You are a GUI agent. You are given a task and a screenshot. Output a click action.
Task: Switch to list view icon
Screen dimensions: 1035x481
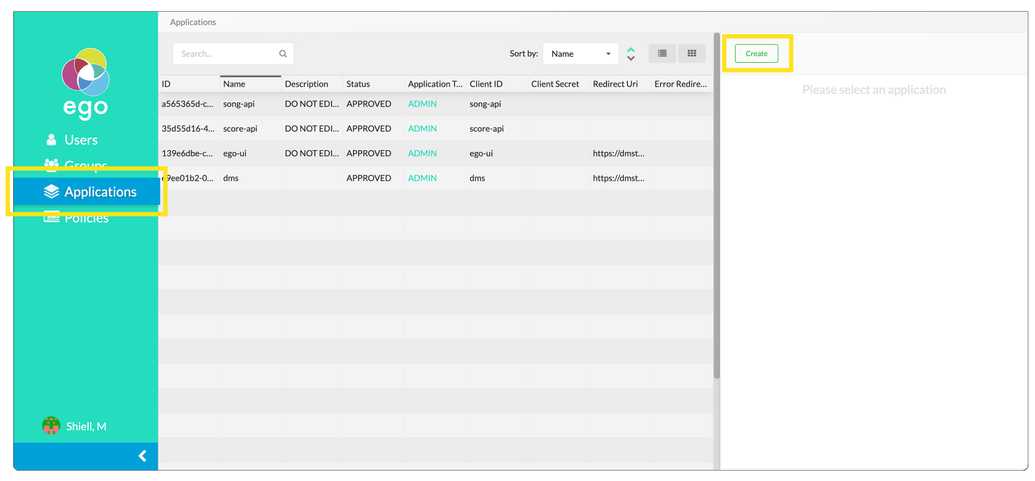(662, 53)
